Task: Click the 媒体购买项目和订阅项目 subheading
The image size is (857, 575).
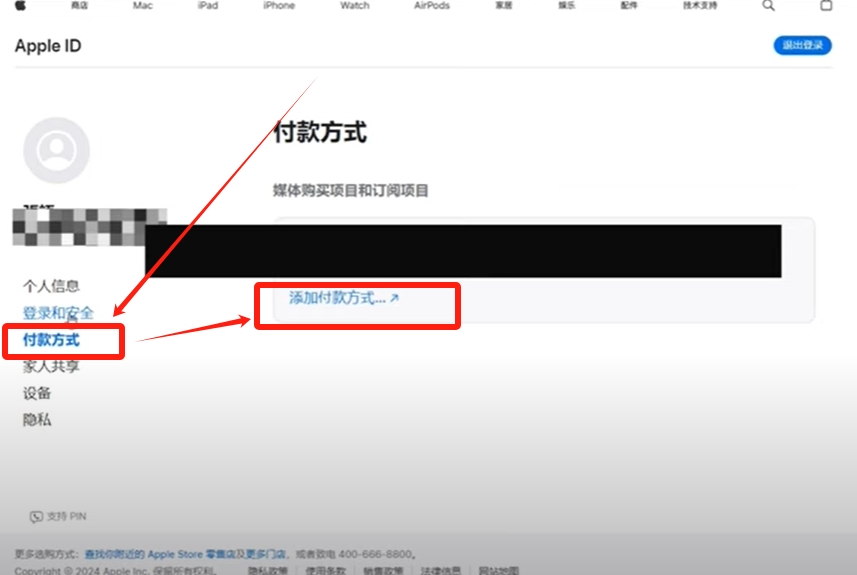Action: click(350, 190)
